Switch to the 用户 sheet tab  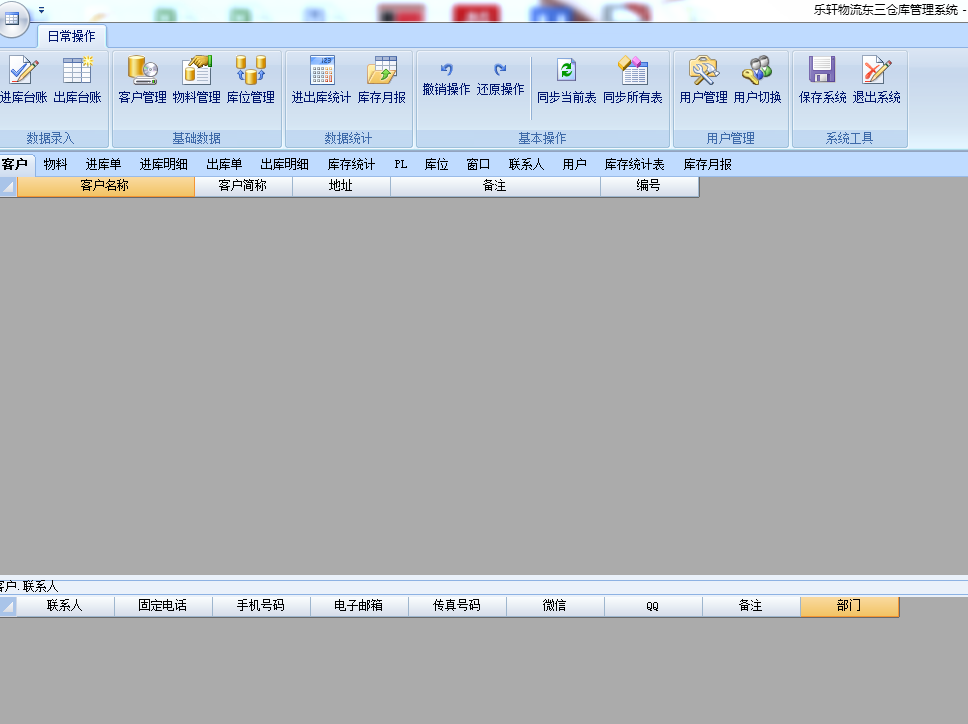pyautogui.click(x=575, y=164)
